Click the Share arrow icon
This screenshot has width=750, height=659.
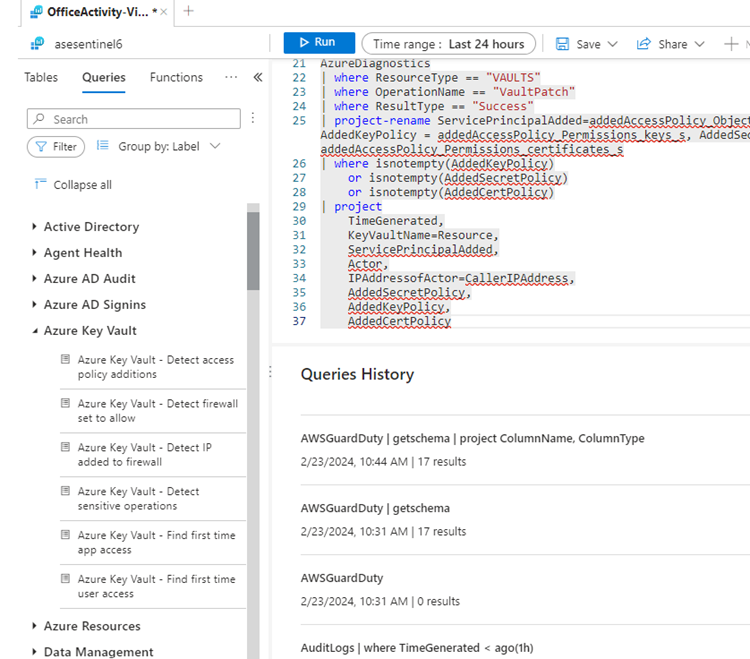coord(644,44)
